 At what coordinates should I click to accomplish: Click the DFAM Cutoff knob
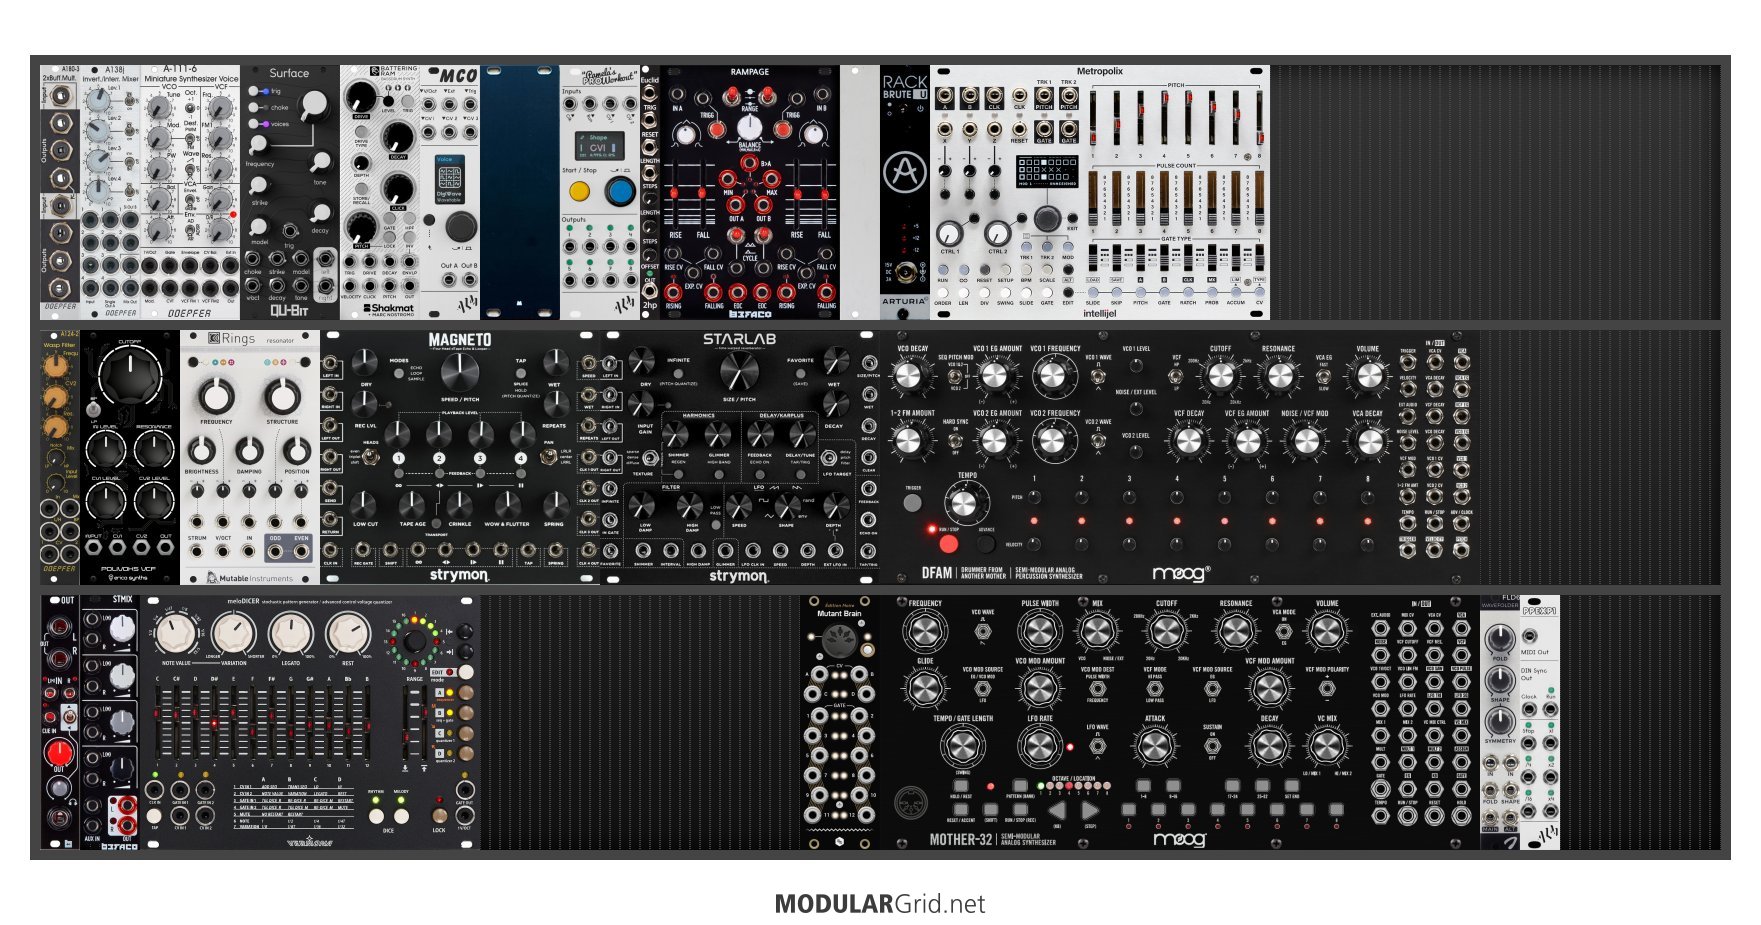(x=1220, y=376)
